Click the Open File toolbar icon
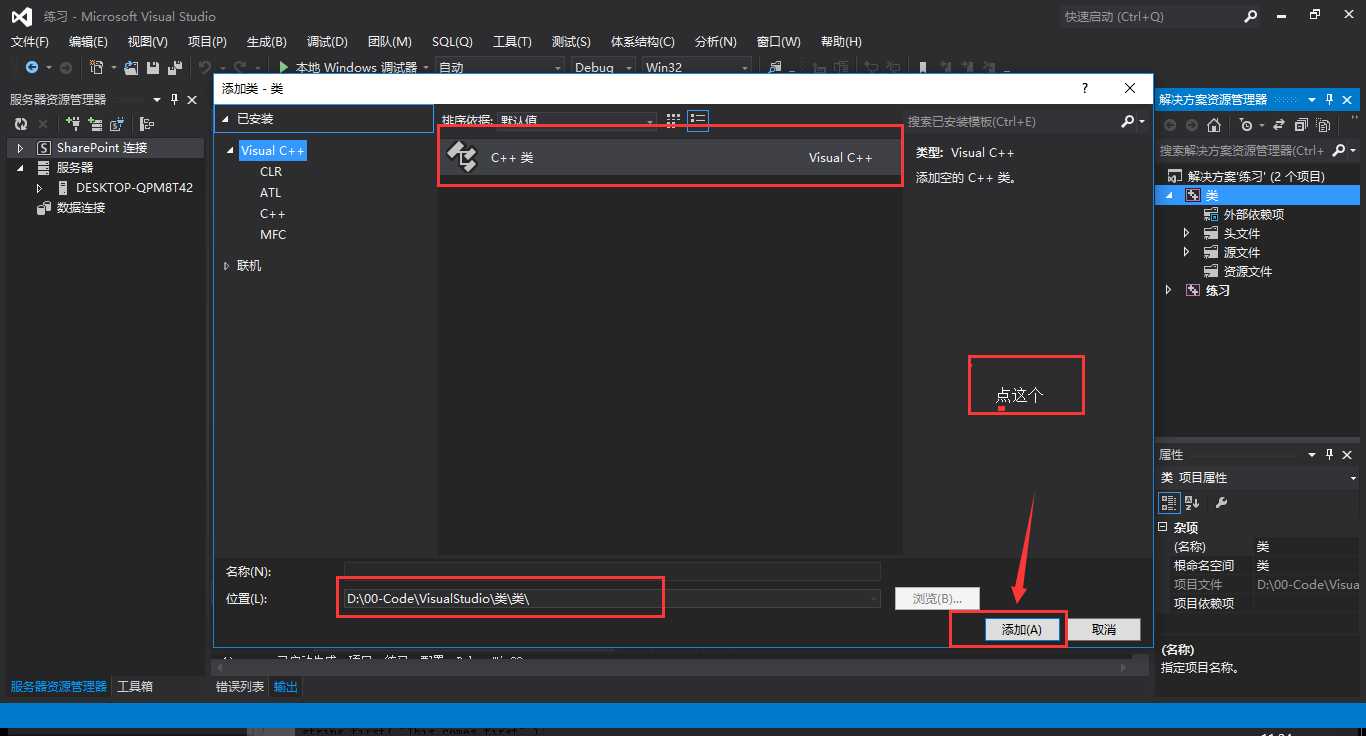This screenshot has height=736, width=1366. click(131, 67)
